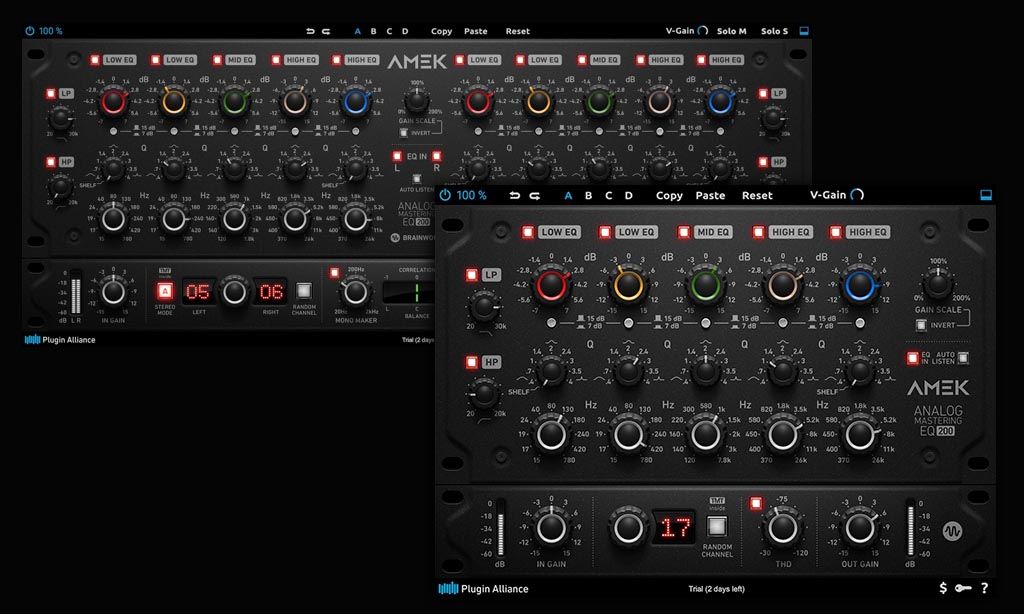Screen dimensions: 1024x614
Task: Click the 100 % zoom value in front window
Action: (472, 195)
